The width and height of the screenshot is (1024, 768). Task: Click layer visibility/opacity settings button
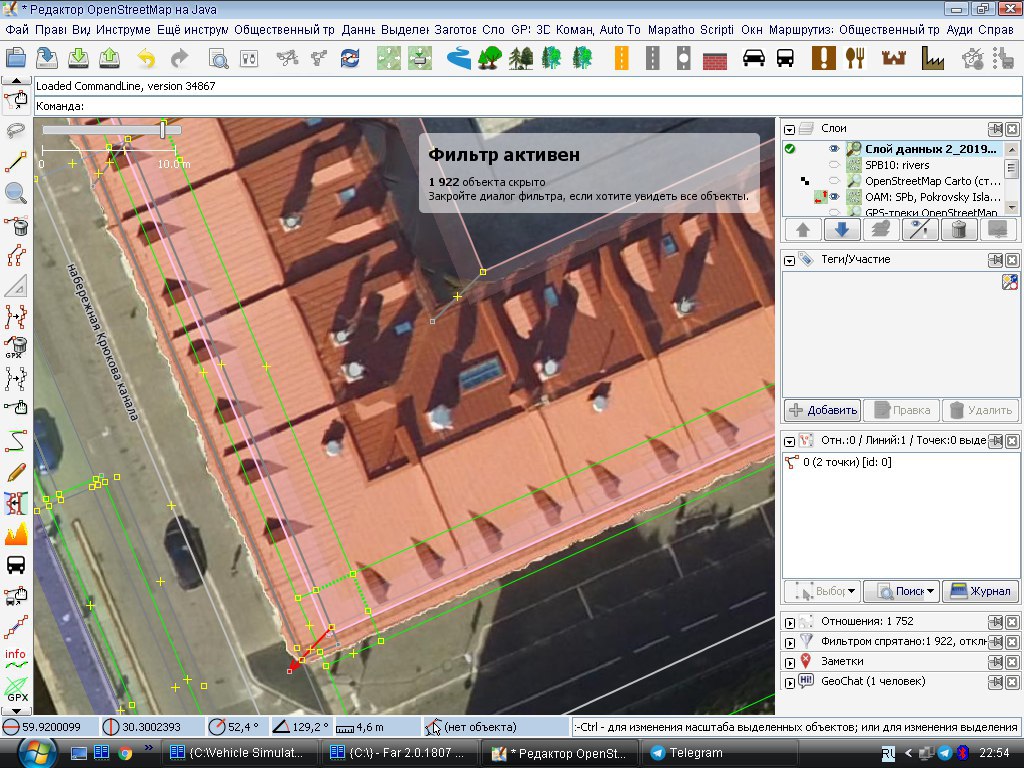920,230
